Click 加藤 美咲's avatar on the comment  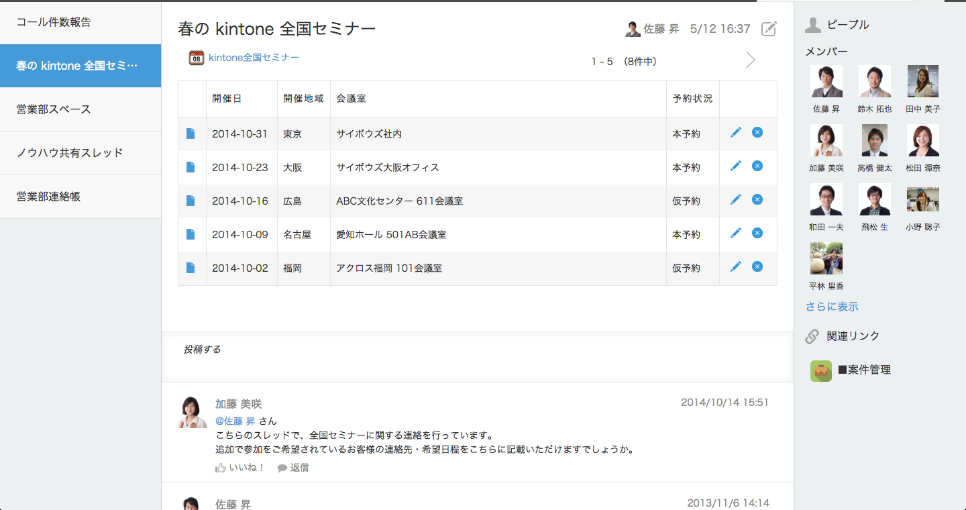(192, 412)
